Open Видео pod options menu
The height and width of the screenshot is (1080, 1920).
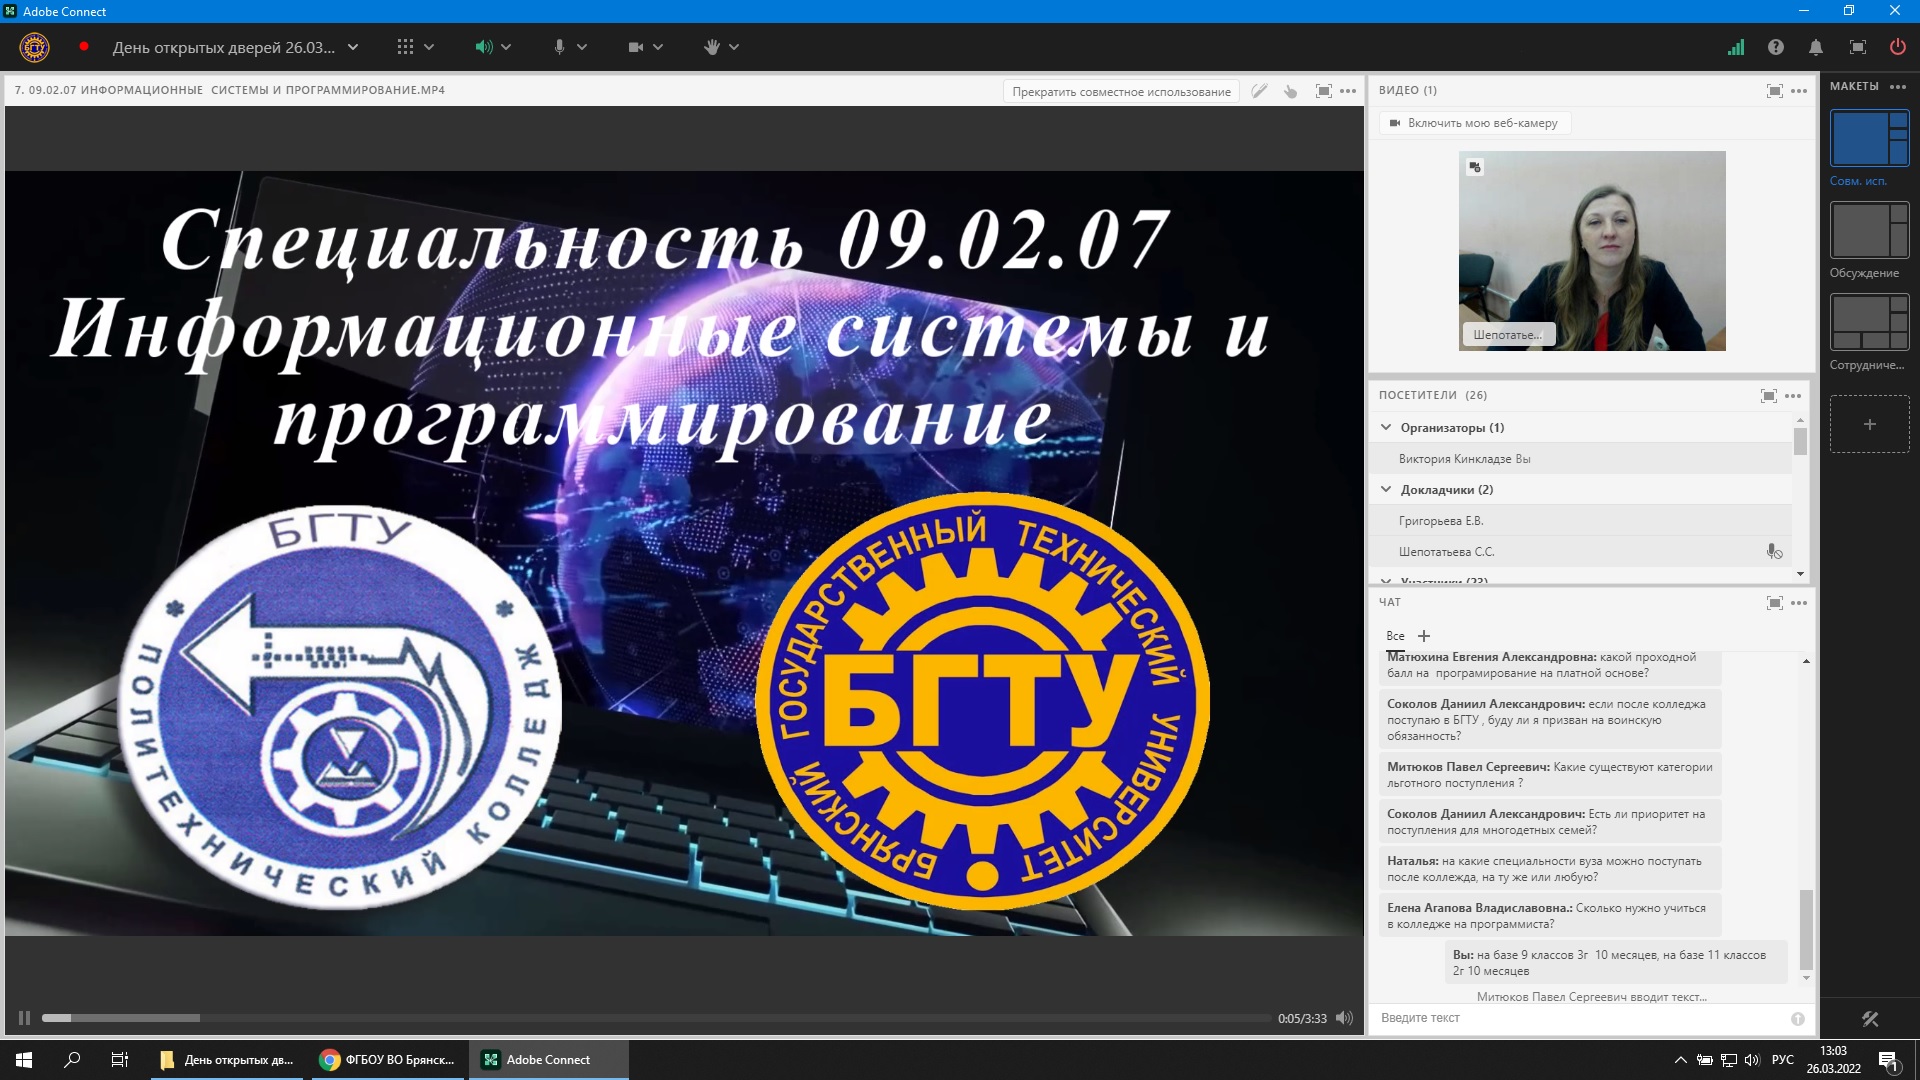coord(1799,91)
